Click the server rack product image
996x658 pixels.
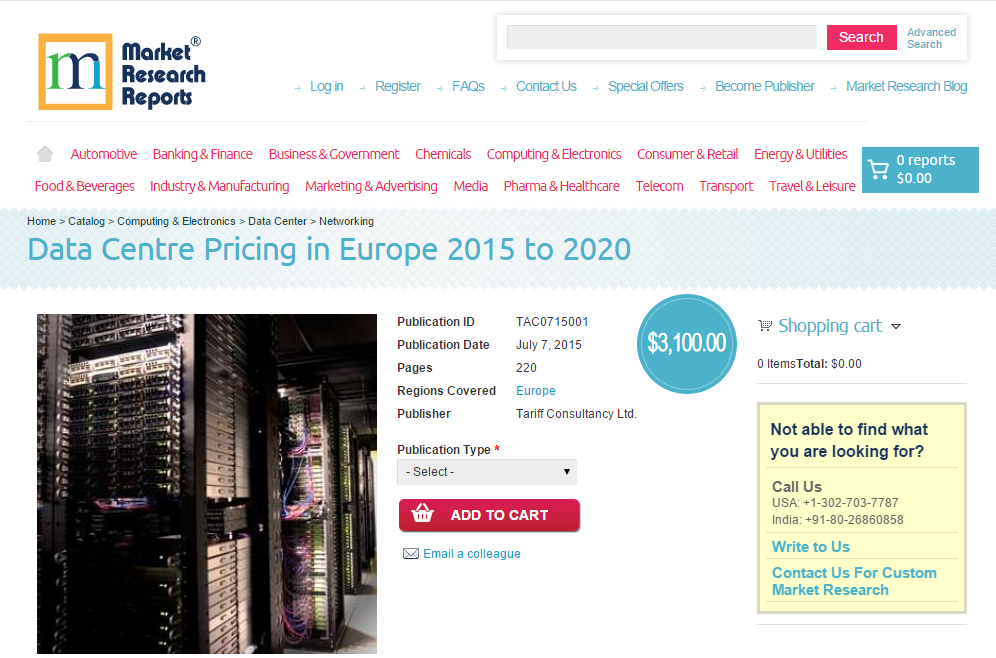tap(206, 485)
